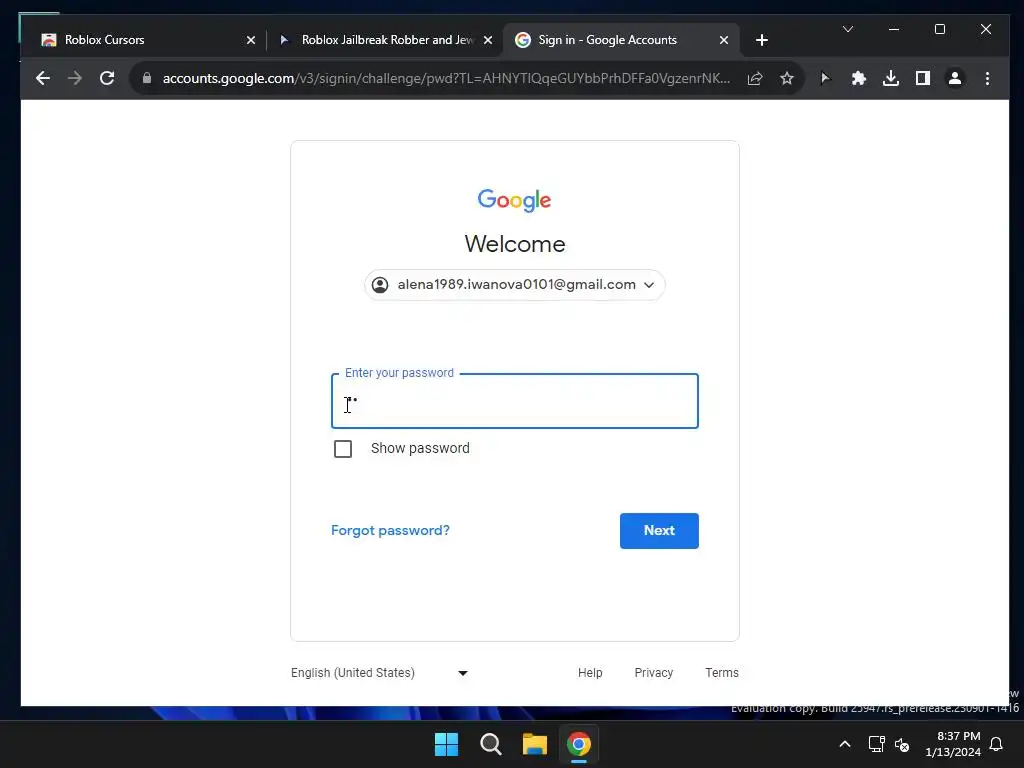Open the notifications bell icon
Screen dimensions: 1024x768
point(997,744)
